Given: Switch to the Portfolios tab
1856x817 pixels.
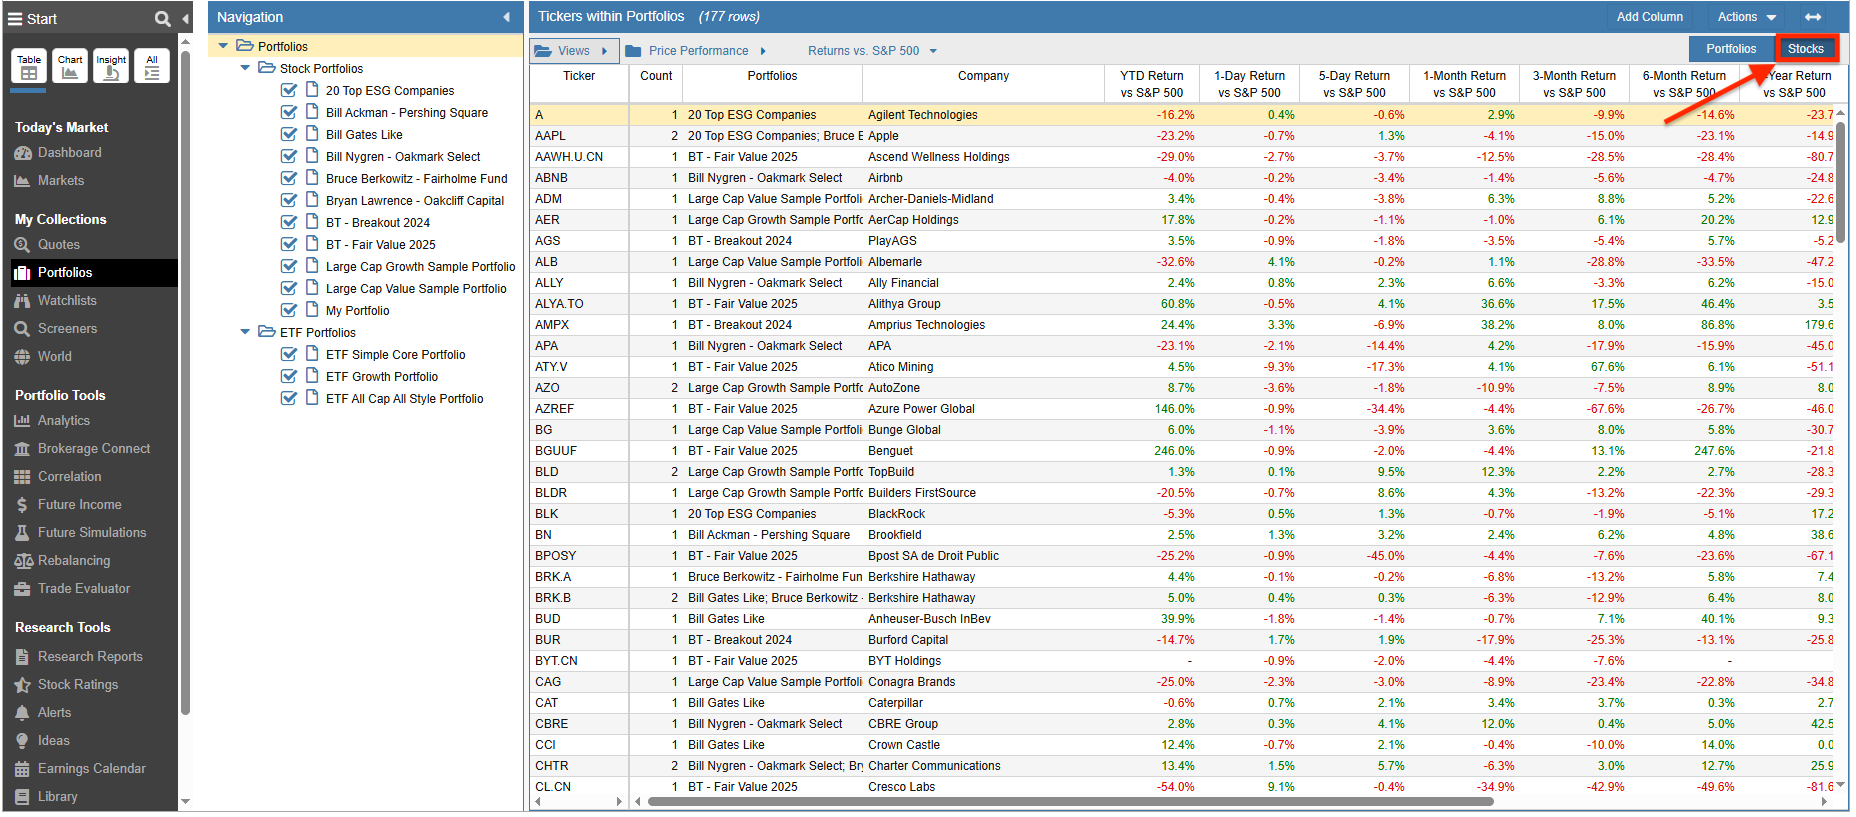Looking at the screenshot, I should click(x=1730, y=49).
